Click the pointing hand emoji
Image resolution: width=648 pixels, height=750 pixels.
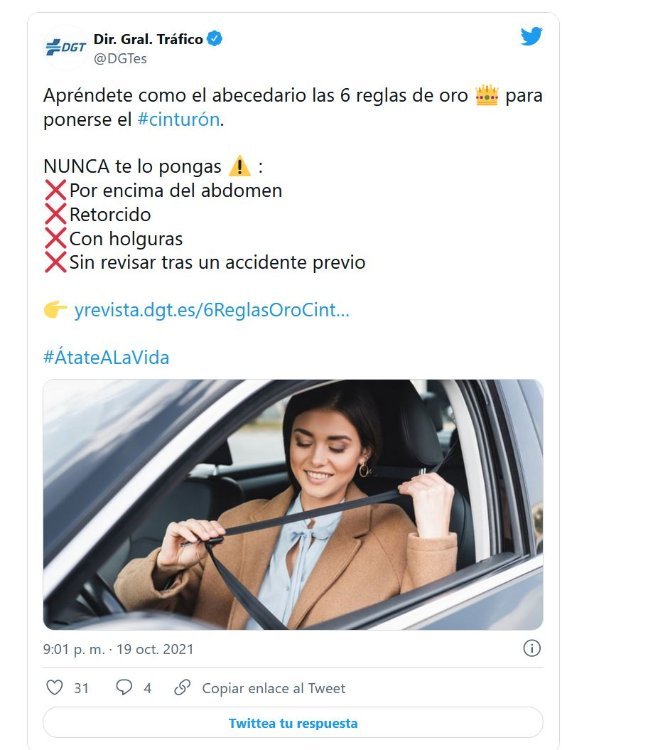(x=55, y=309)
